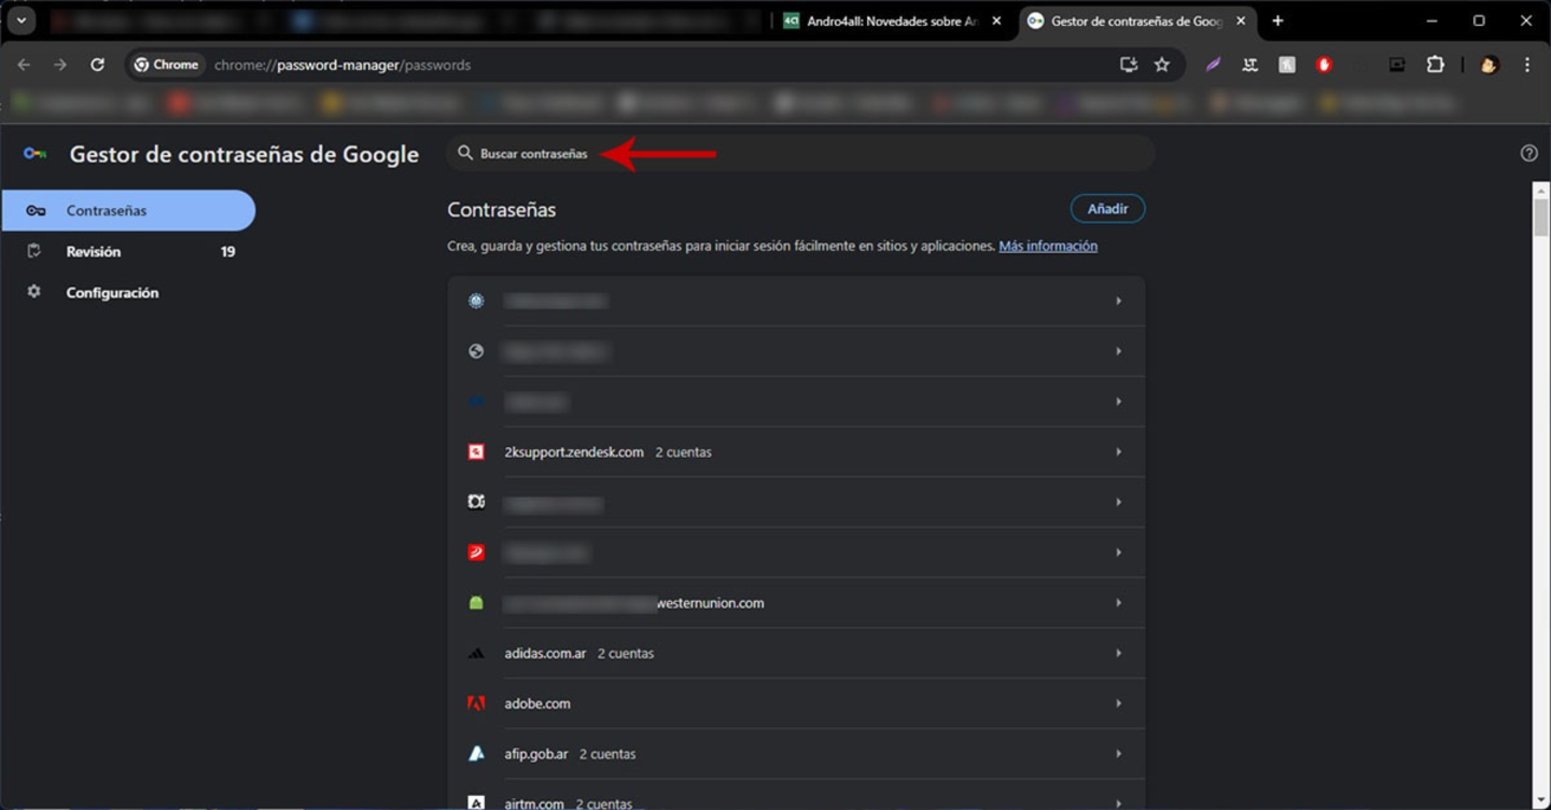1551x810 pixels.
Task: Click the Revisión count badge 19
Action: [228, 252]
